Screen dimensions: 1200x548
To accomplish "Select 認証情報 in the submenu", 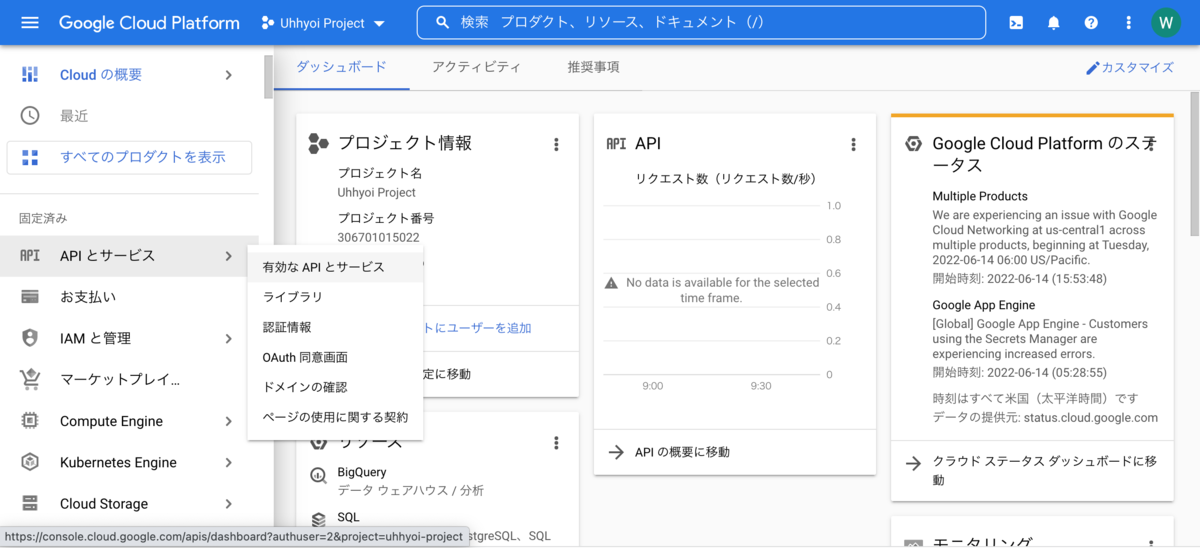I will click(x=335, y=327).
